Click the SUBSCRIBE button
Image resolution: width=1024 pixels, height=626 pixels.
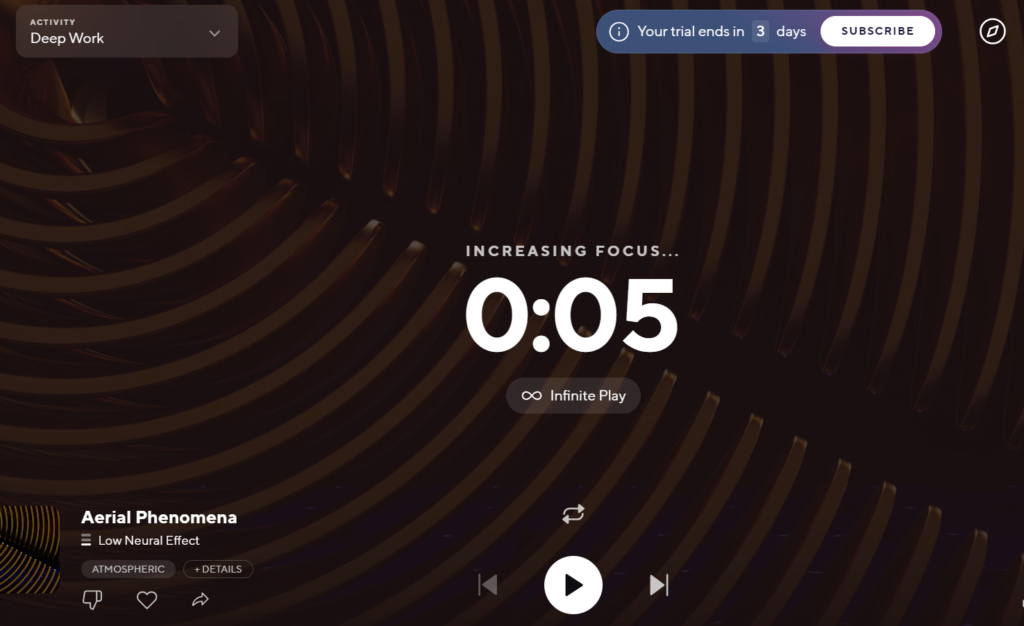point(877,31)
